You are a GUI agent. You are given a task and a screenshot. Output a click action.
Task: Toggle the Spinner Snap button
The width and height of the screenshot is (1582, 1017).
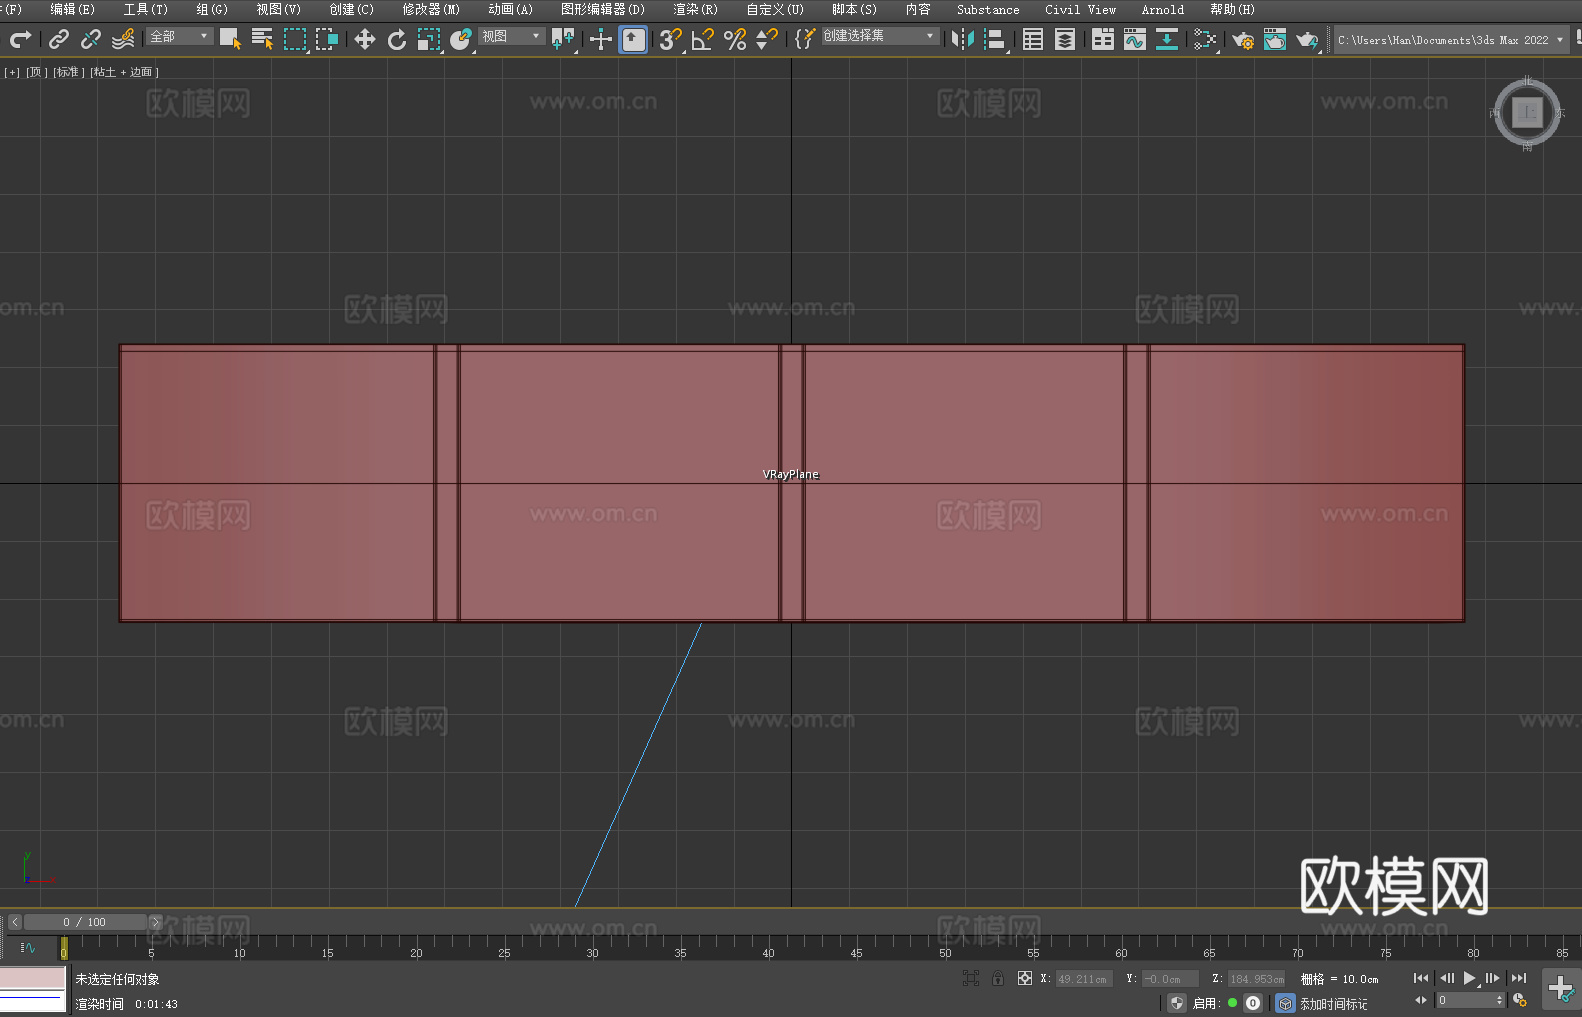point(767,39)
